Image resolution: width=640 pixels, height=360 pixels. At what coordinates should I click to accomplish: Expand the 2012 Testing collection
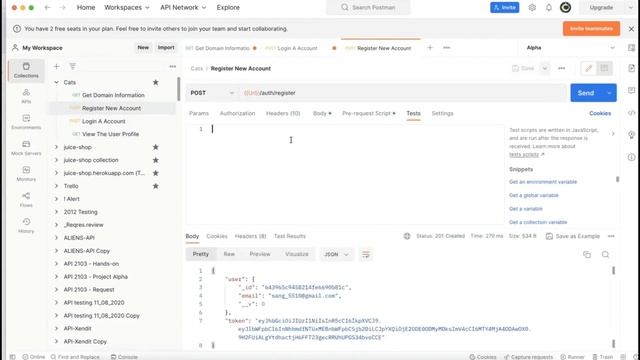pyautogui.click(x=56, y=212)
